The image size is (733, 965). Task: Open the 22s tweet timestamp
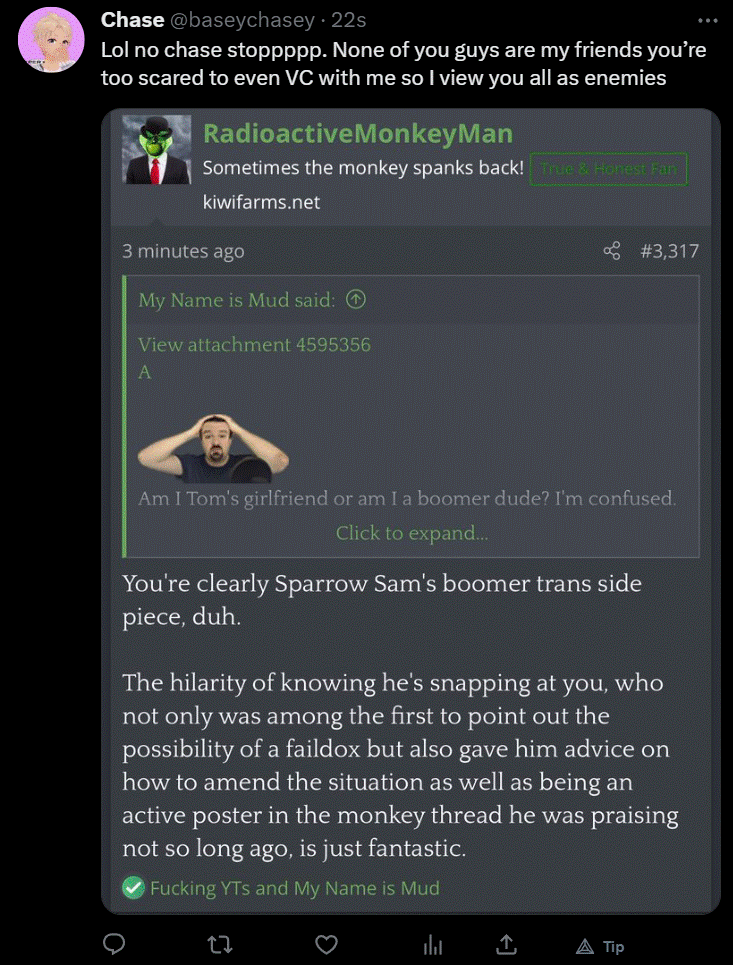point(349,20)
